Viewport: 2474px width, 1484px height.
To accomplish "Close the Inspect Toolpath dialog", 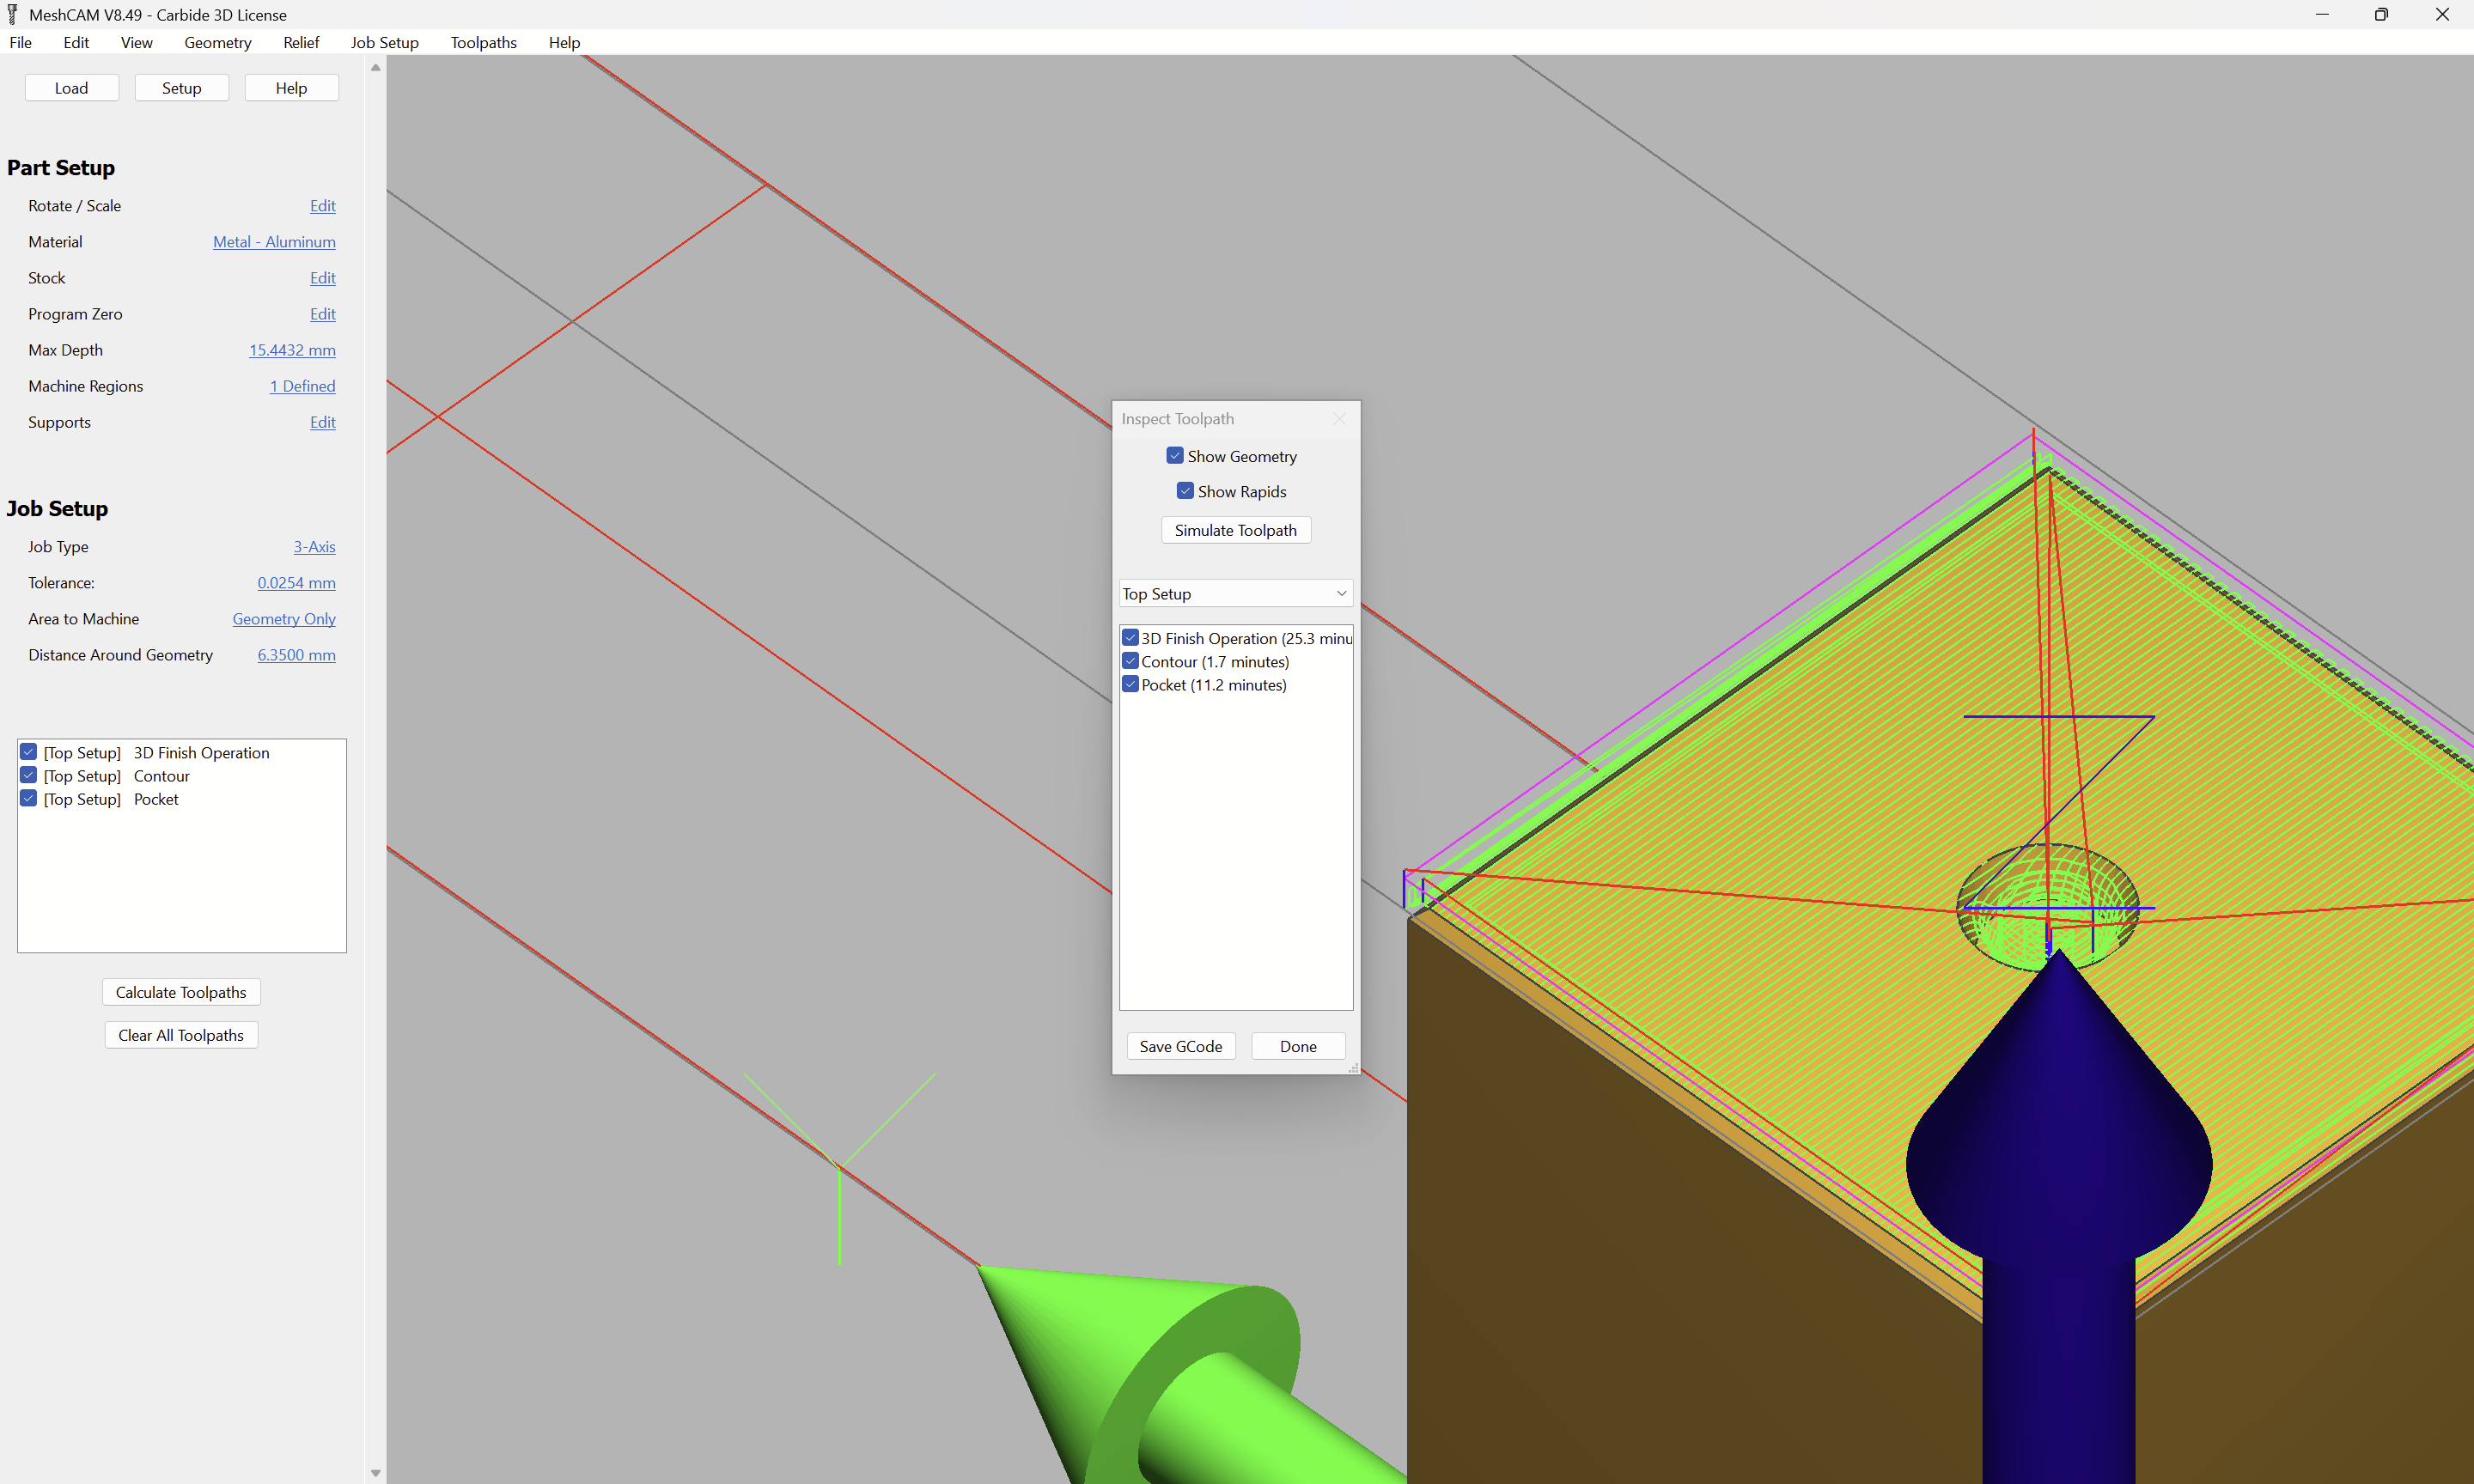I will coord(1339,419).
